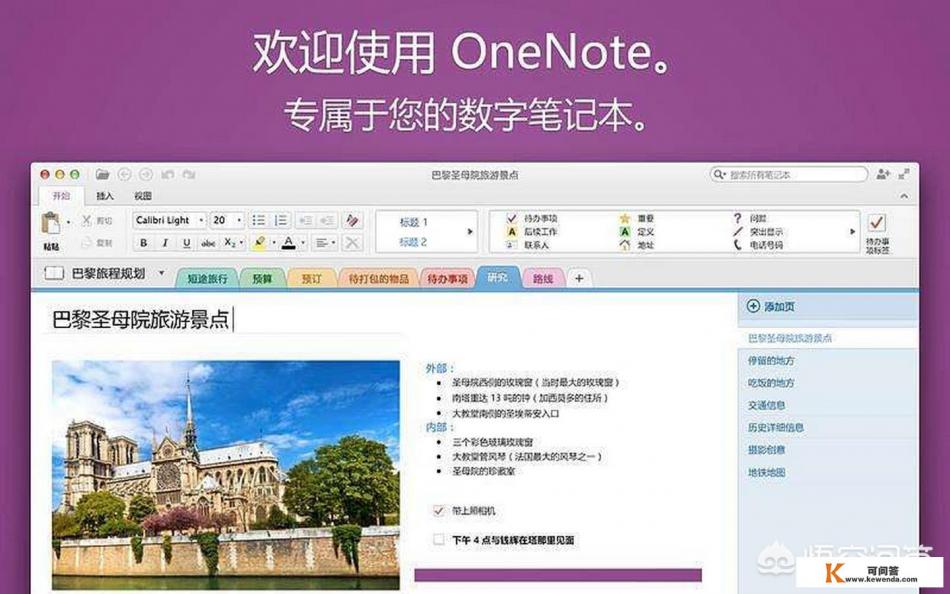Apply yellow text highlight color

pos(259,243)
